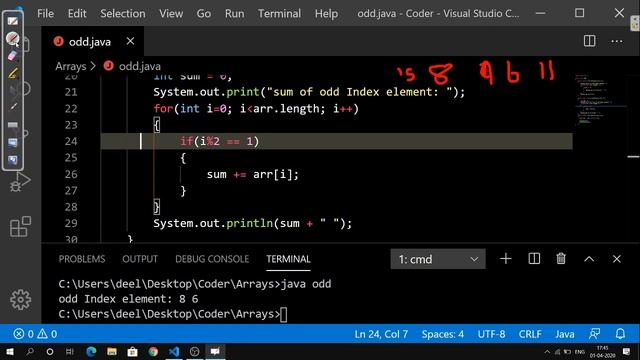
Task: Click UTF-8 encoding in status bar
Action: click(491, 334)
